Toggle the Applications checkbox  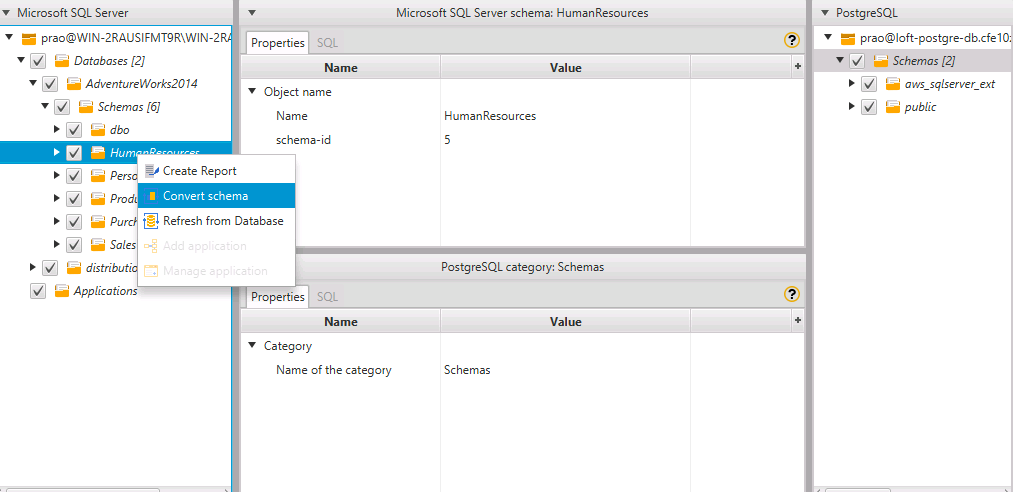pos(38,291)
